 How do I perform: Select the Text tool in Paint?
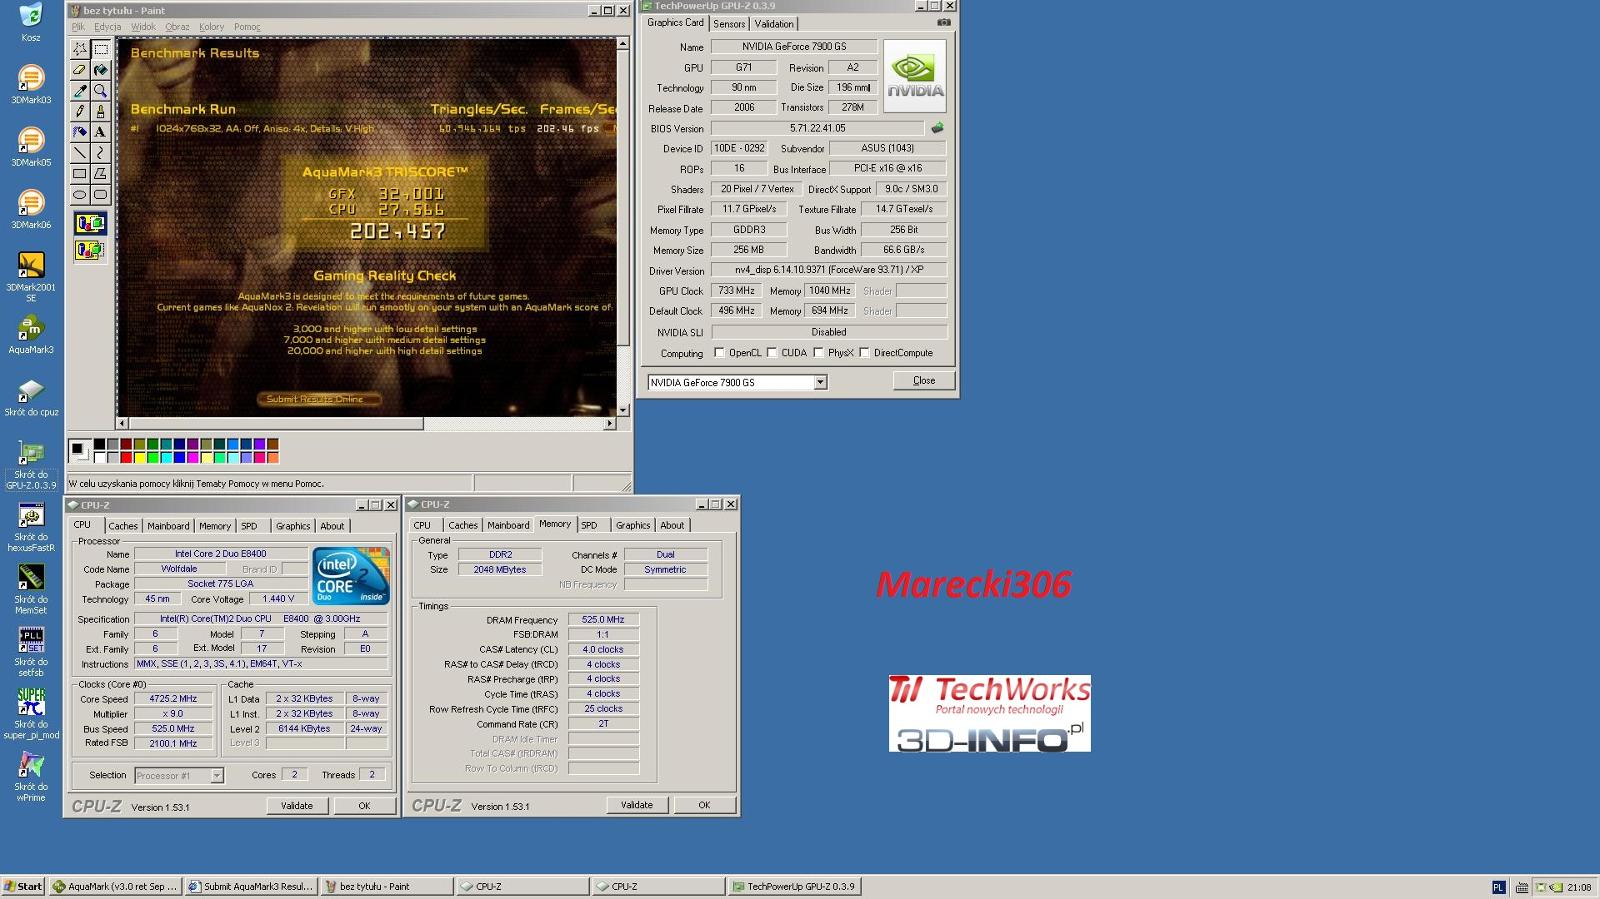pyautogui.click(x=101, y=132)
